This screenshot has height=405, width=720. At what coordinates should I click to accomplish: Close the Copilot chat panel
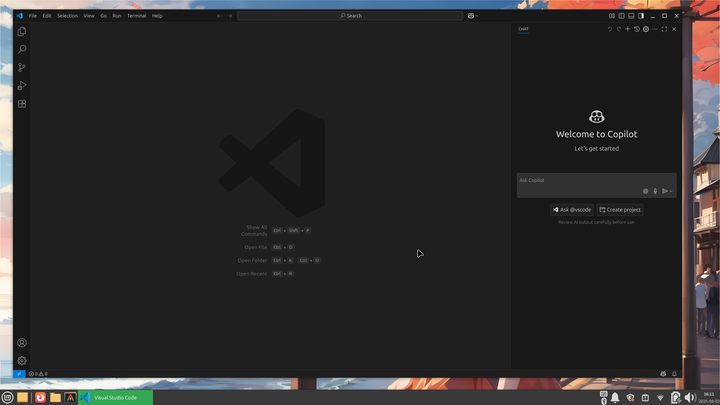674,29
